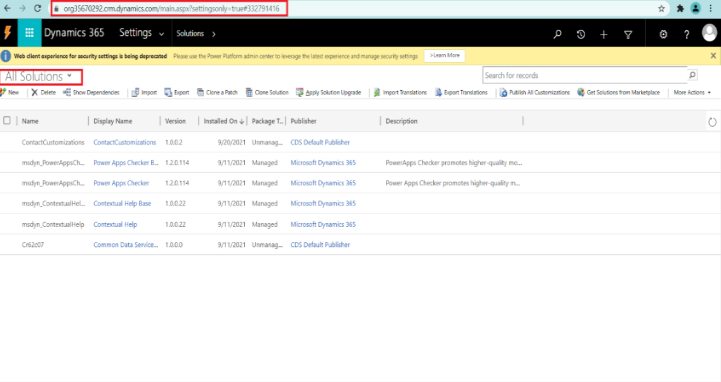Open Microsoft Dynamics 365 publisher of Contextual Help

(323, 224)
